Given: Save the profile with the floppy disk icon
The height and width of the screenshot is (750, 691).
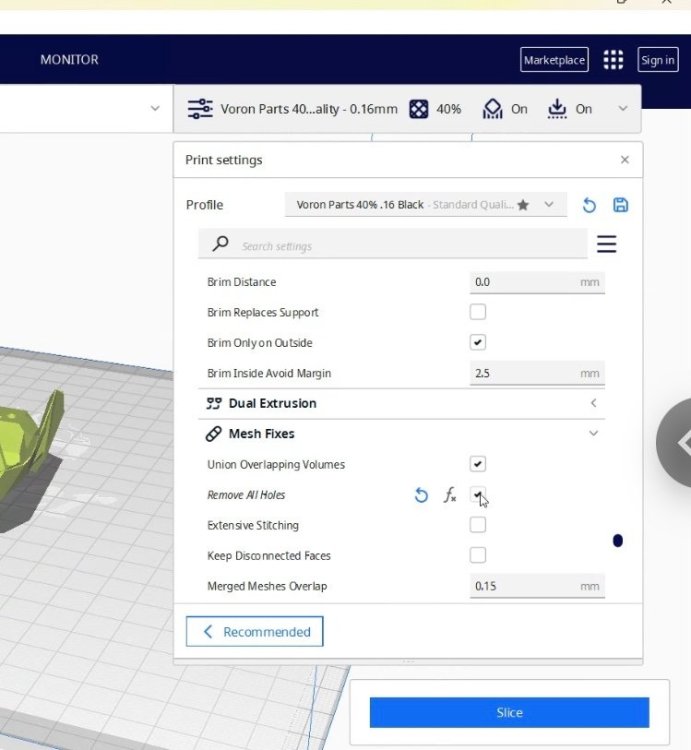Looking at the screenshot, I should pos(621,205).
